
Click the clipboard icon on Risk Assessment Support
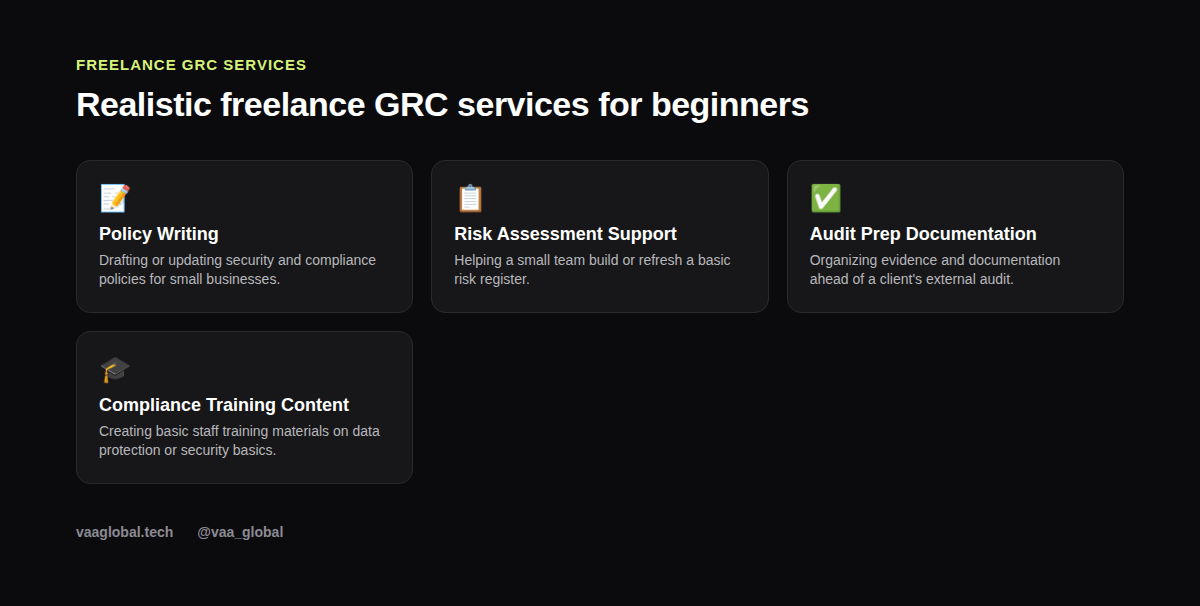tap(470, 198)
